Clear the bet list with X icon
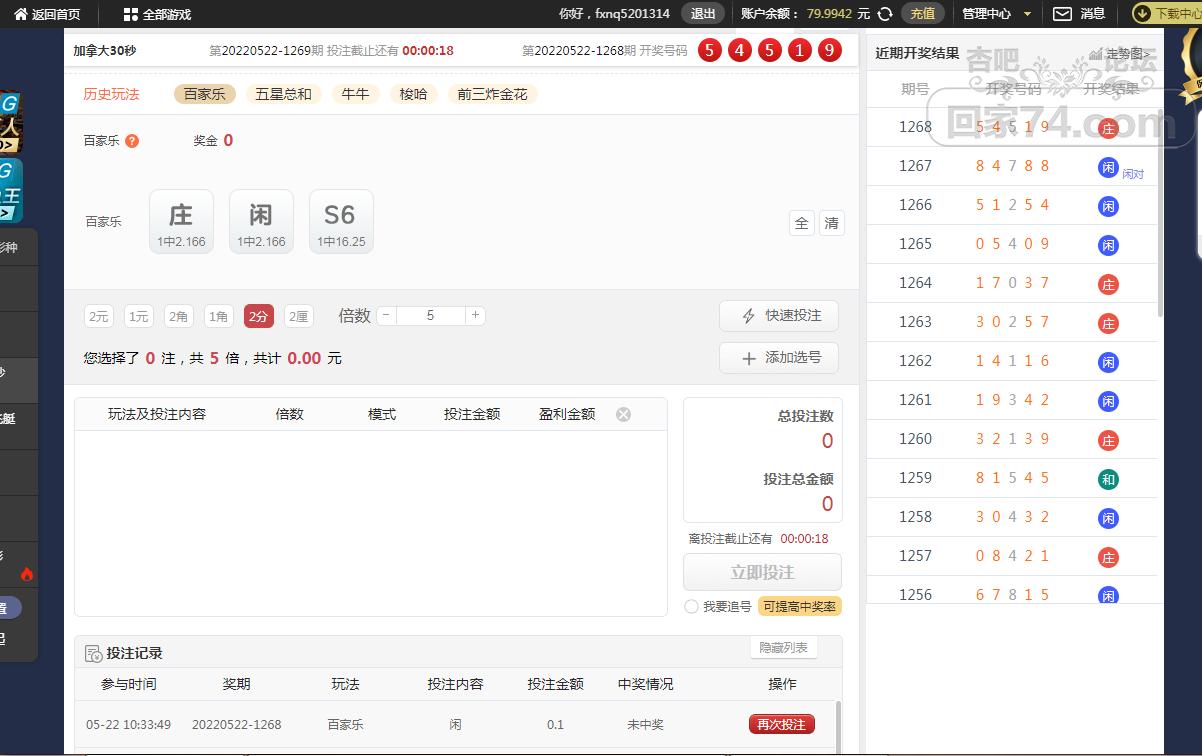Viewport: 1202px width, 756px height. [x=623, y=414]
